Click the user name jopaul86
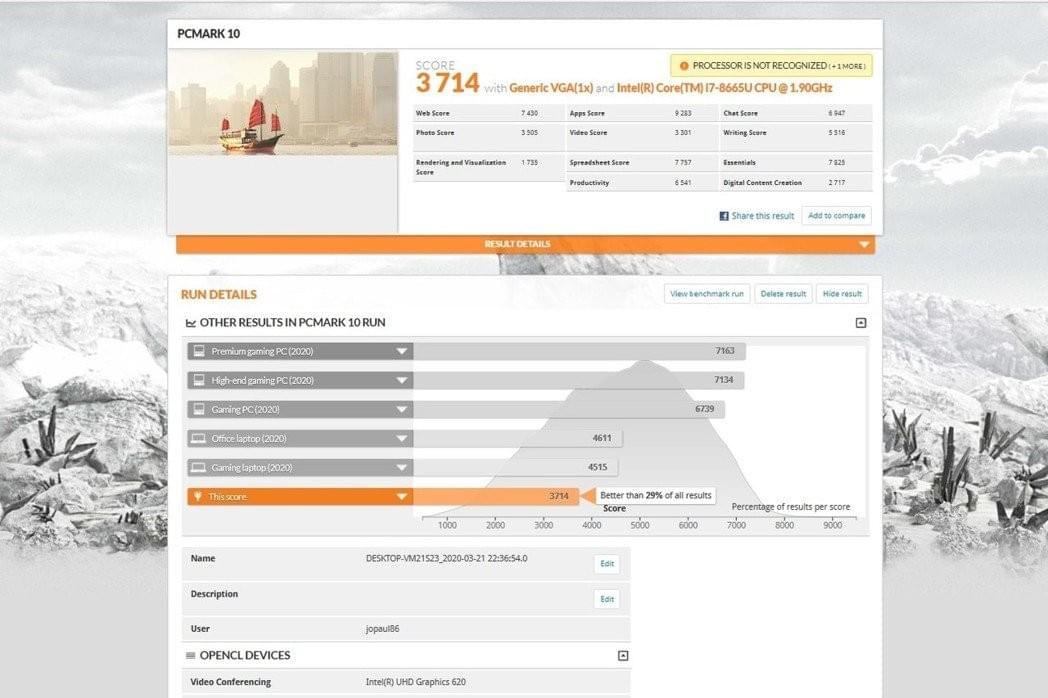The width and height of the screenshot is (1048, 698). click(x=382, y=629)
